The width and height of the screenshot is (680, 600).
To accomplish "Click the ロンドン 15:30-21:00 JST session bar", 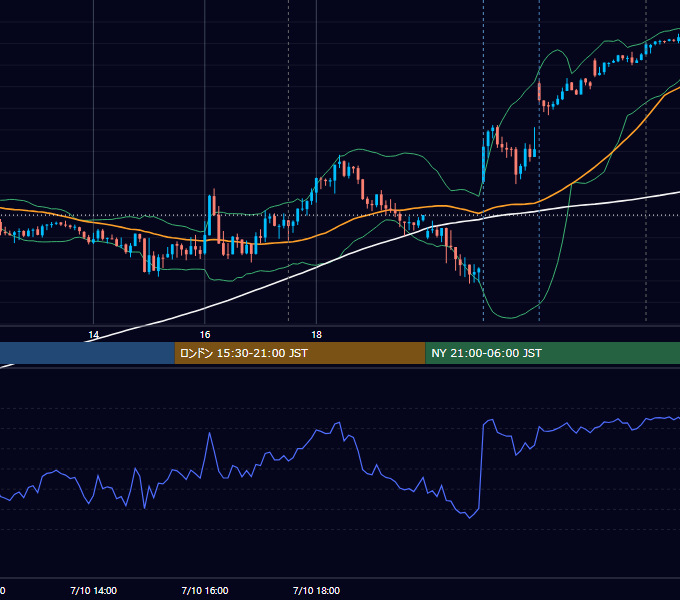I will click(300, 353).
